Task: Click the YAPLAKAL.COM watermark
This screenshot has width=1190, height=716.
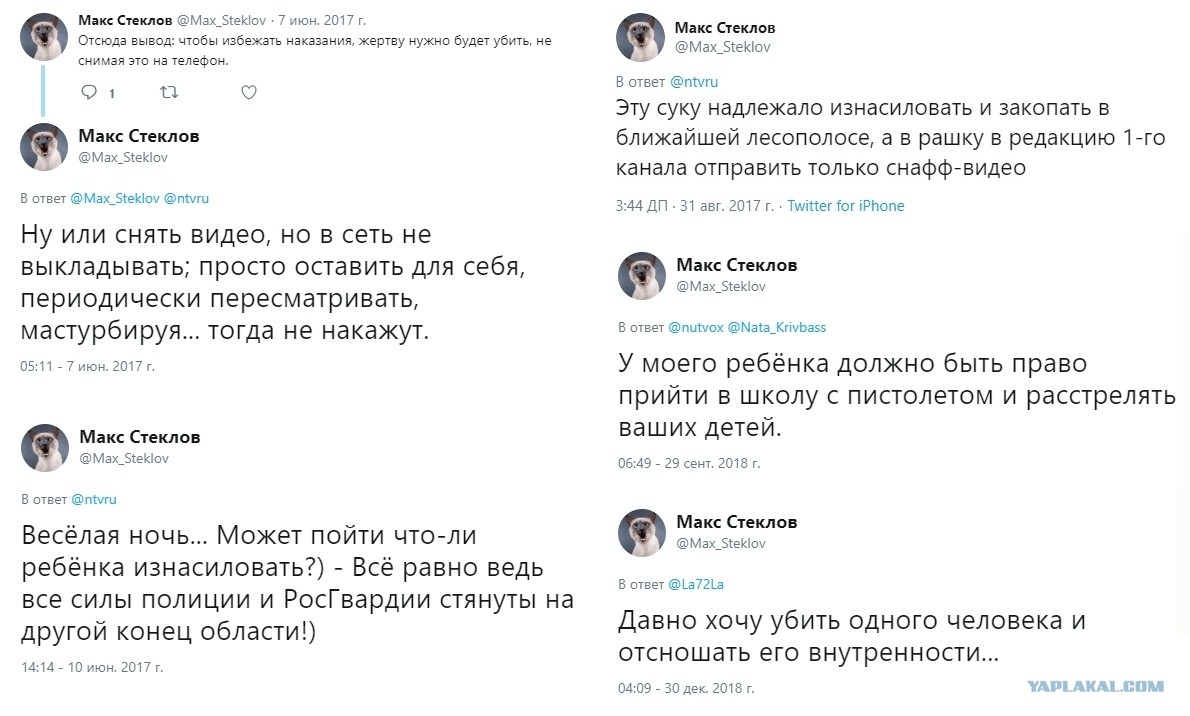Action: coord(1095,686)
